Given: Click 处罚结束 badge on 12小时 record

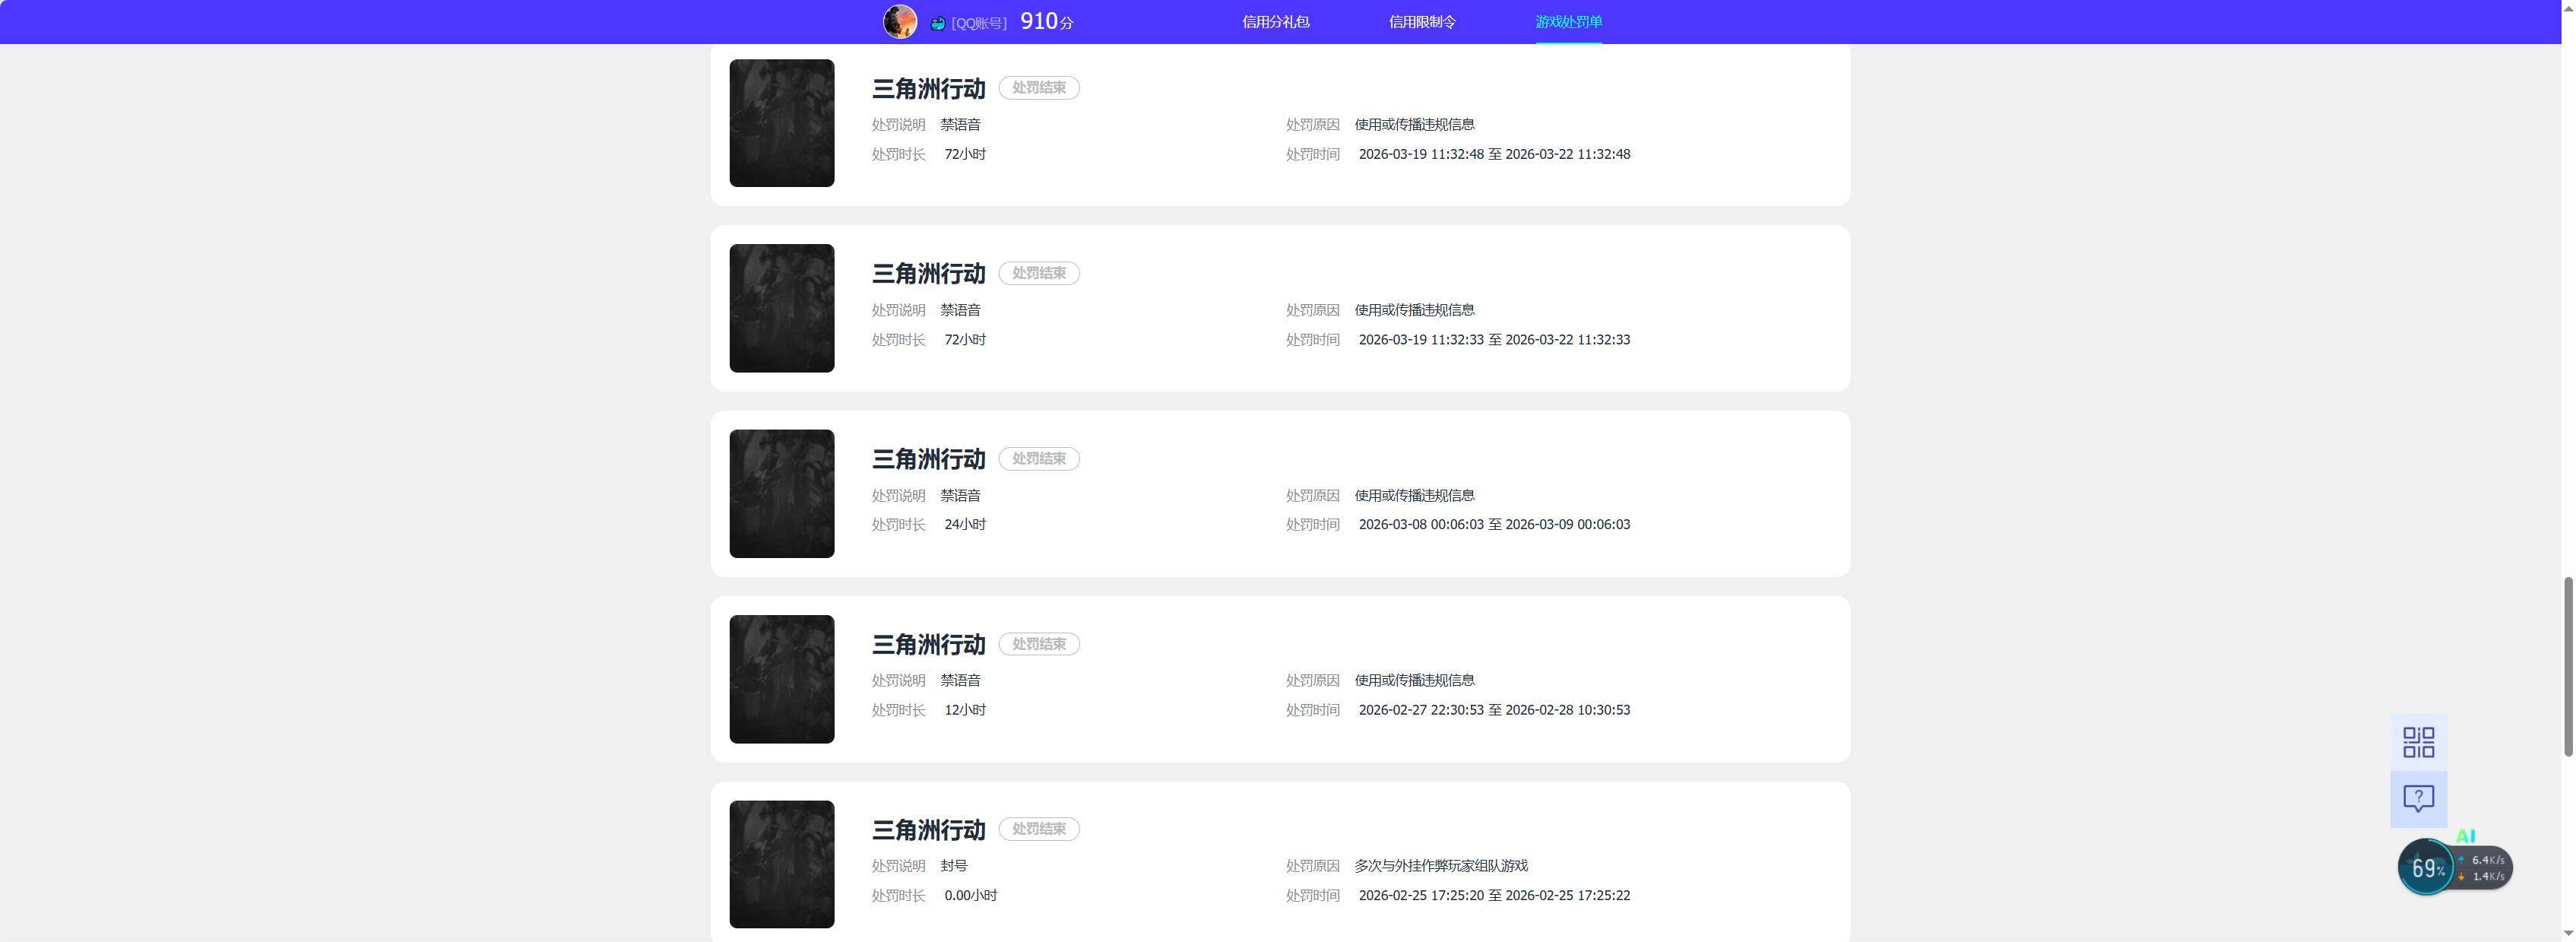Looking at the screenshot, I should (x=1038, y=644).
